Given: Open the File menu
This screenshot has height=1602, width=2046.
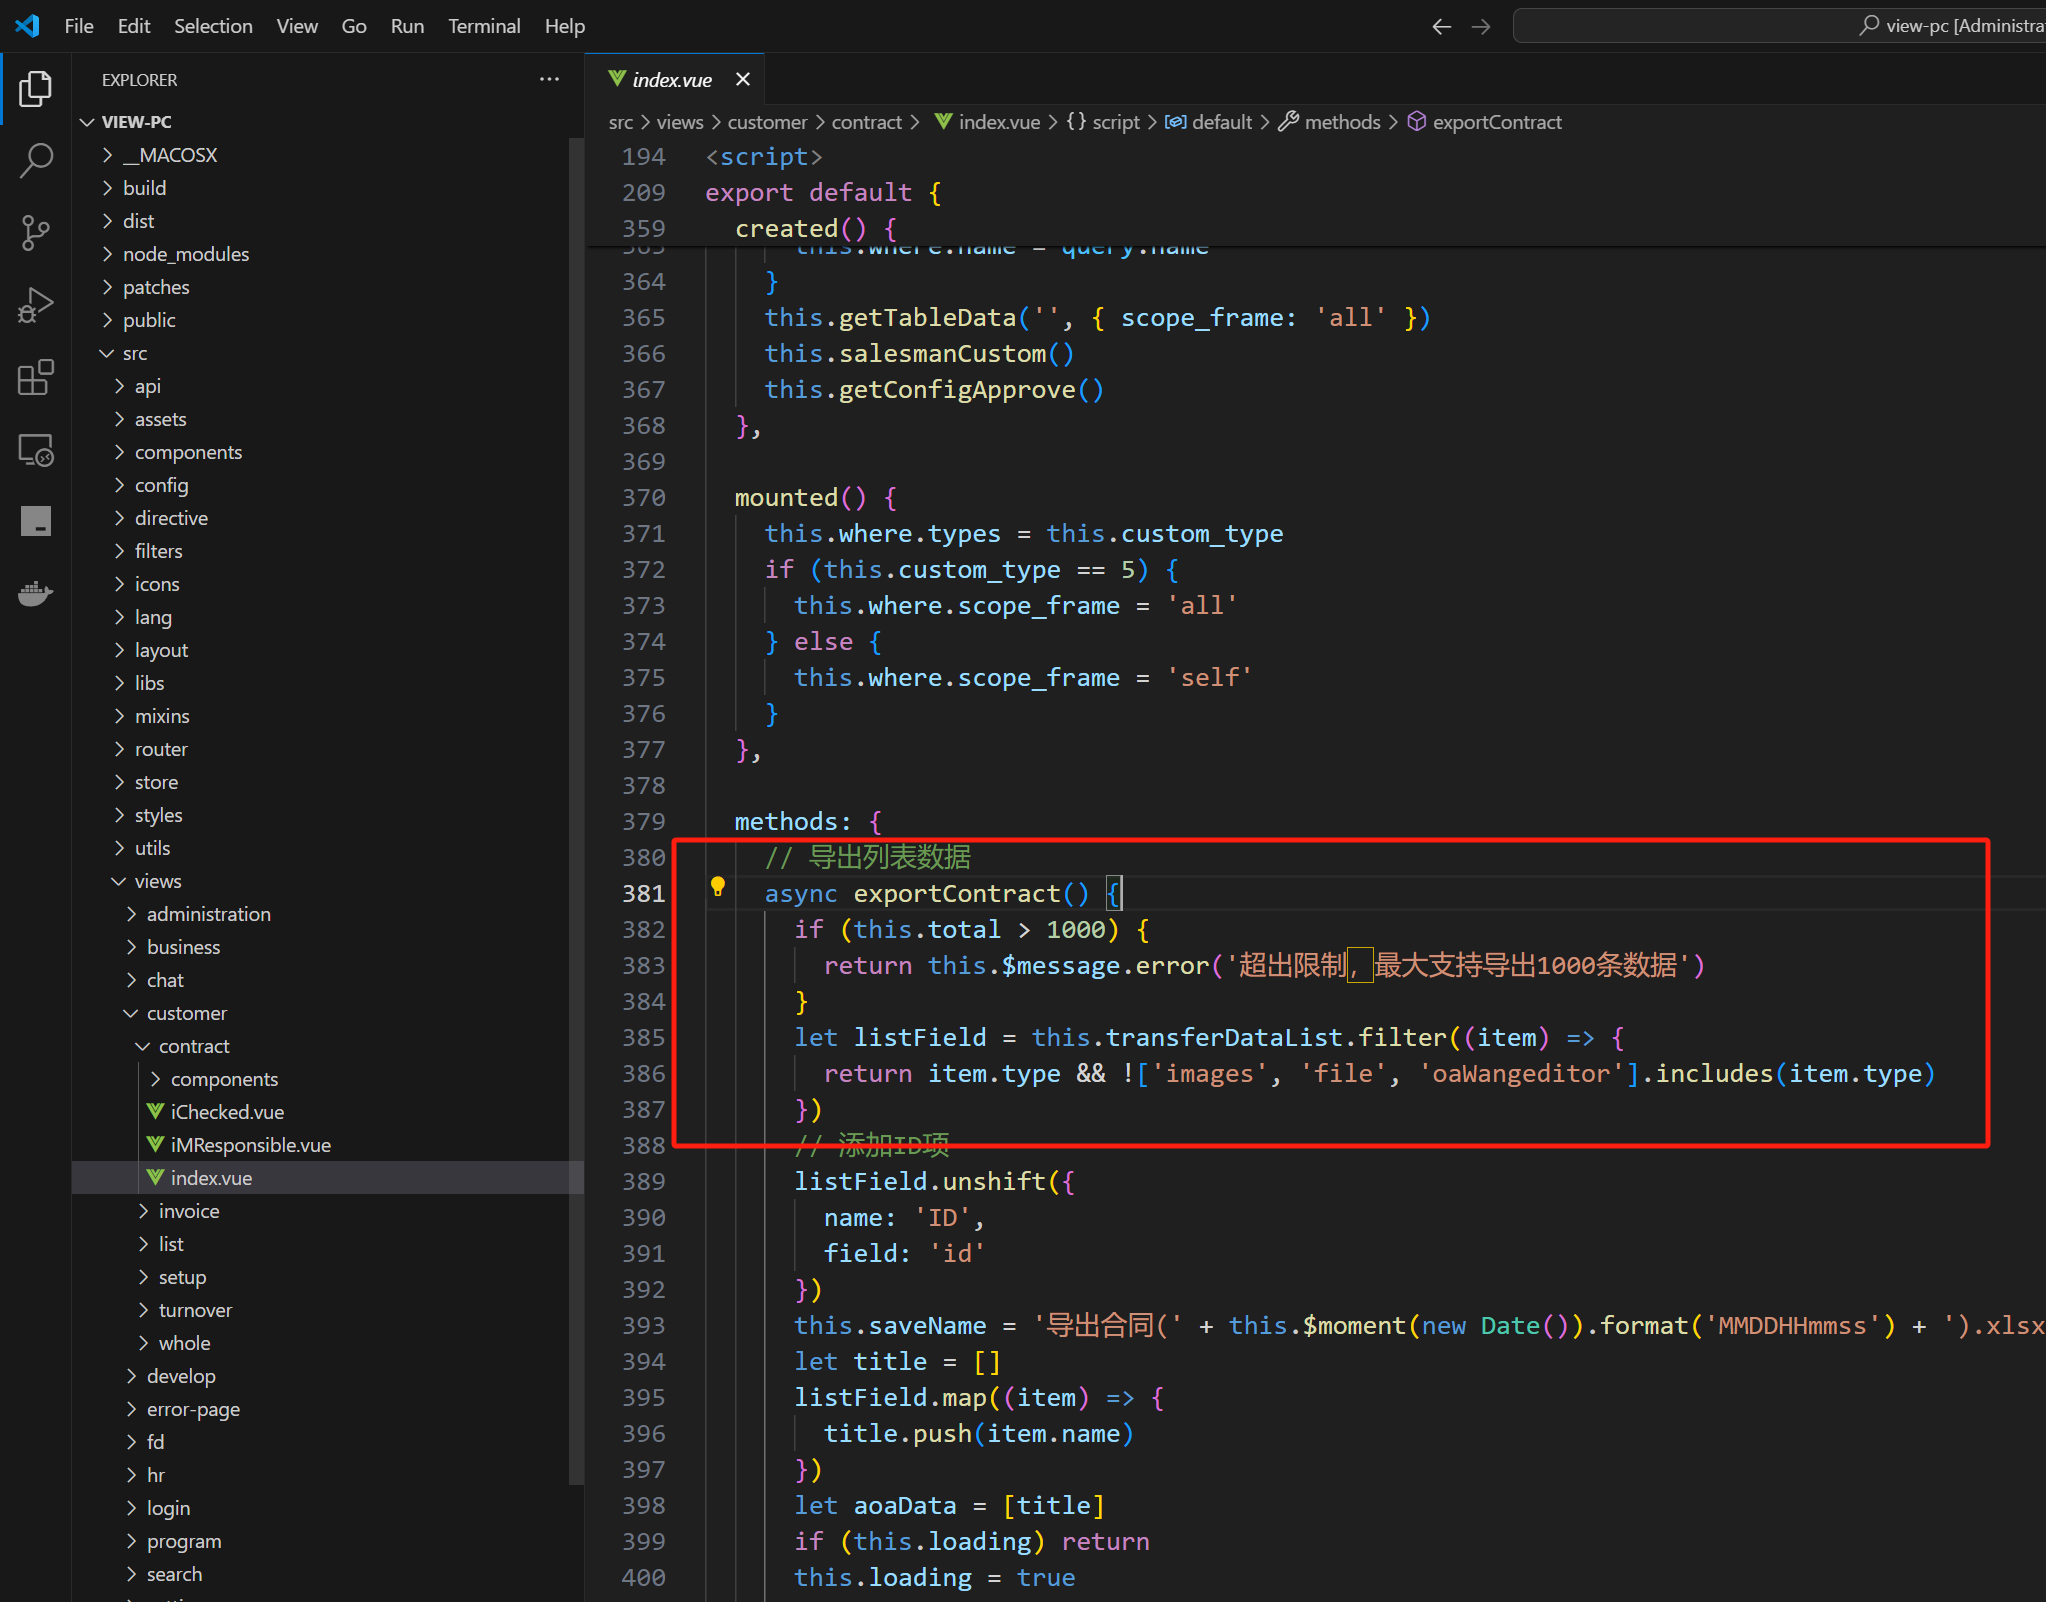Looking at the screenshot, I should 79,26.
